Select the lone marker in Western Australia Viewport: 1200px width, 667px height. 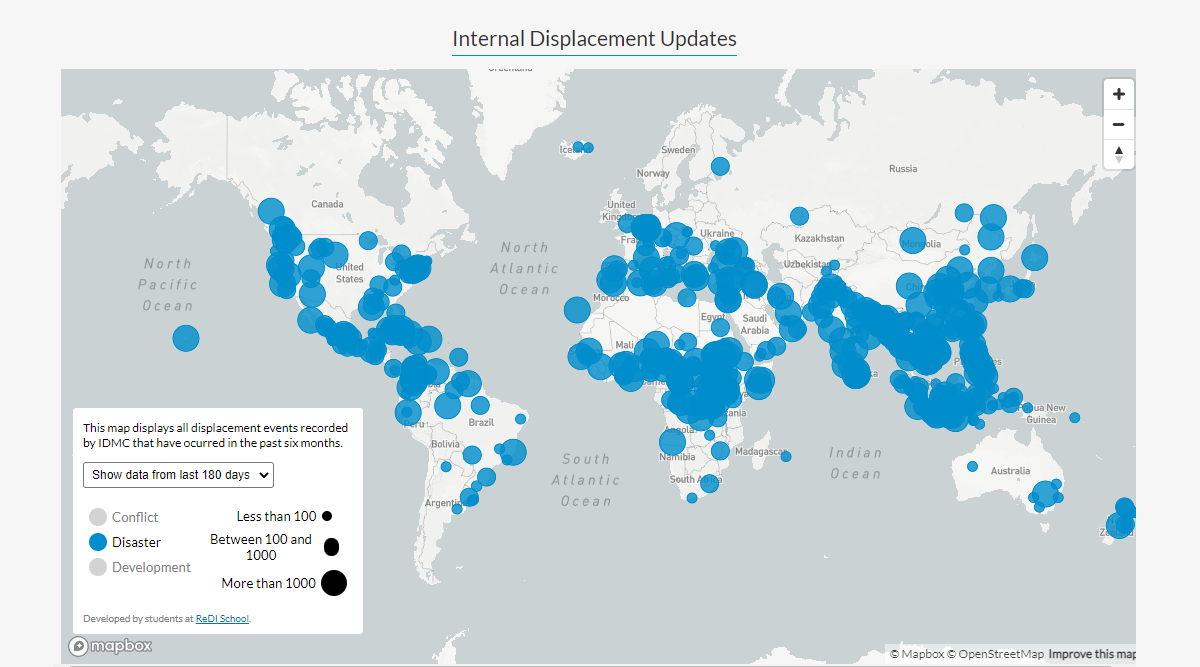pyautogui.click(x=972, y=466)
